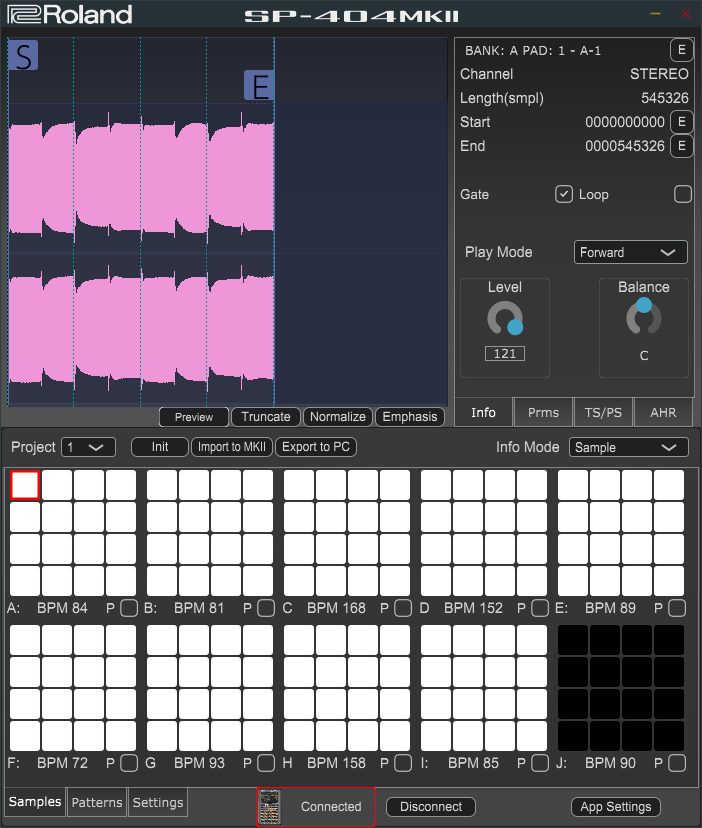Select the Settings tab
This screenshot has height=828, width=702.
coord(158,802)
